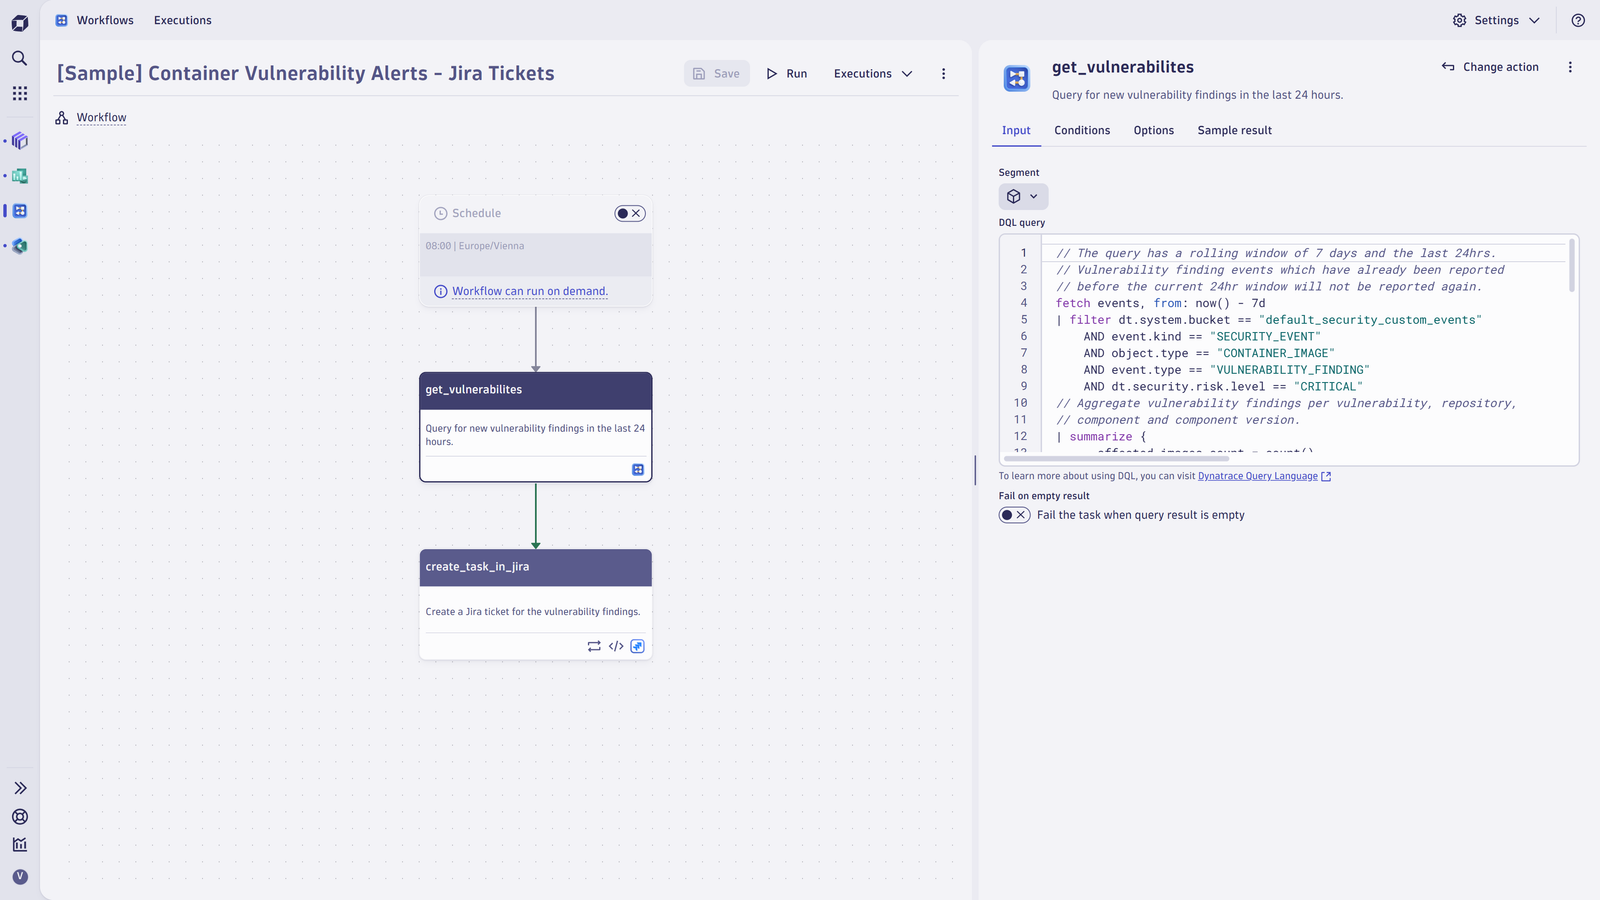
Task: Click the clock icon on Schedule trigger
Action: click(441, 214)
